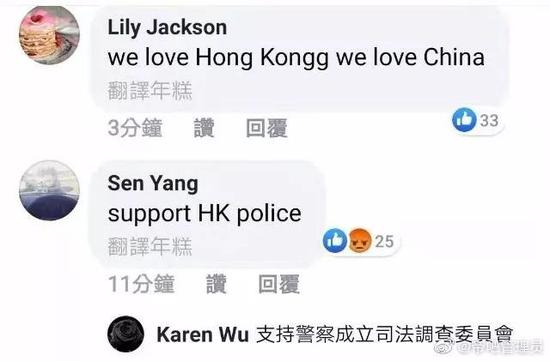Click the 11分鐘 timestamp

pyautogui.click(x=141, y=284)
